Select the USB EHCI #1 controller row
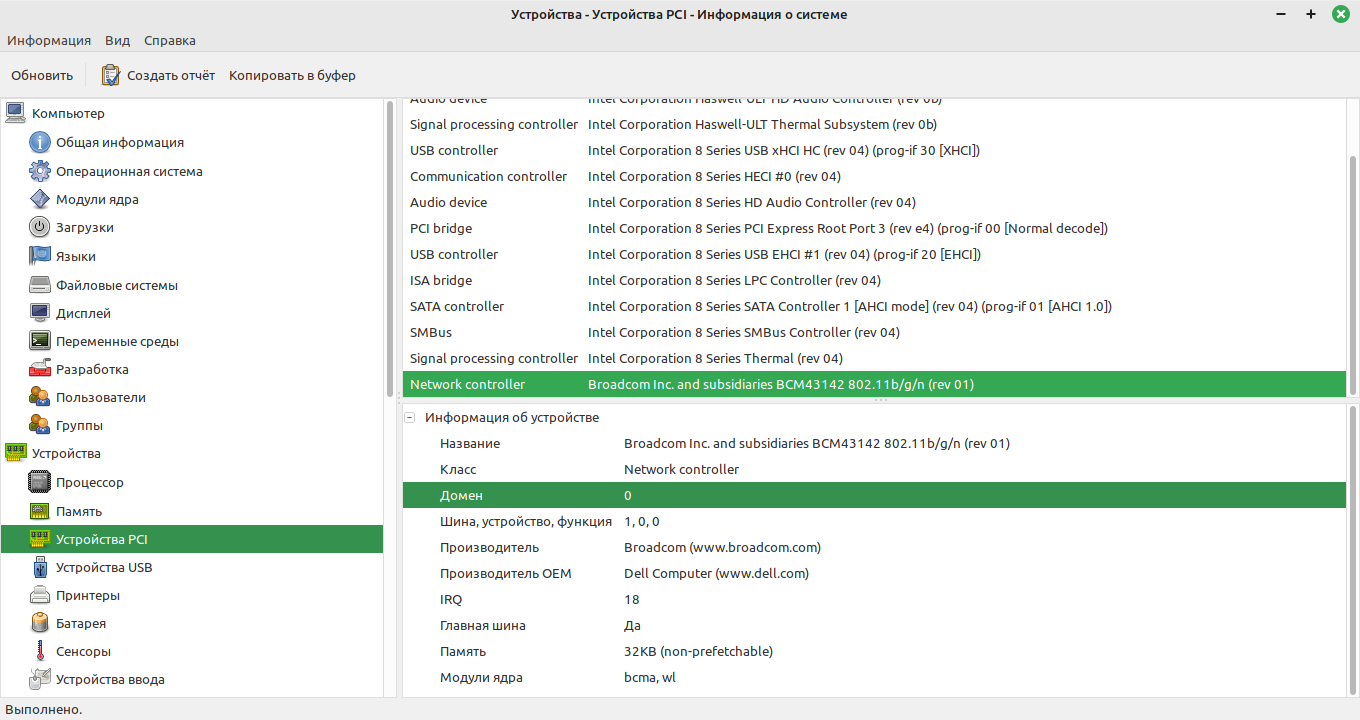Image resolution: width=1360 pixels, height=720 pixels. [x=874, y=254]
